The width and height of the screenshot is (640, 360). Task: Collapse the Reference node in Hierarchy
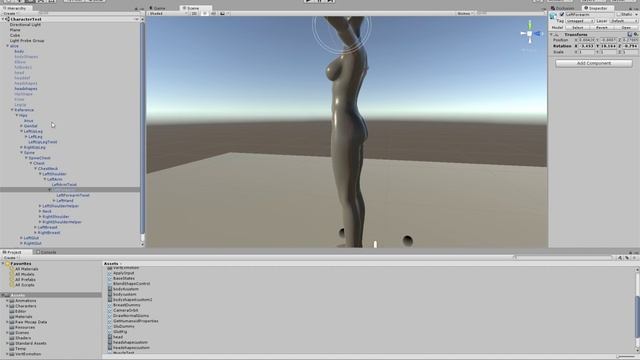pyautogui.click(x=12, y=110)
